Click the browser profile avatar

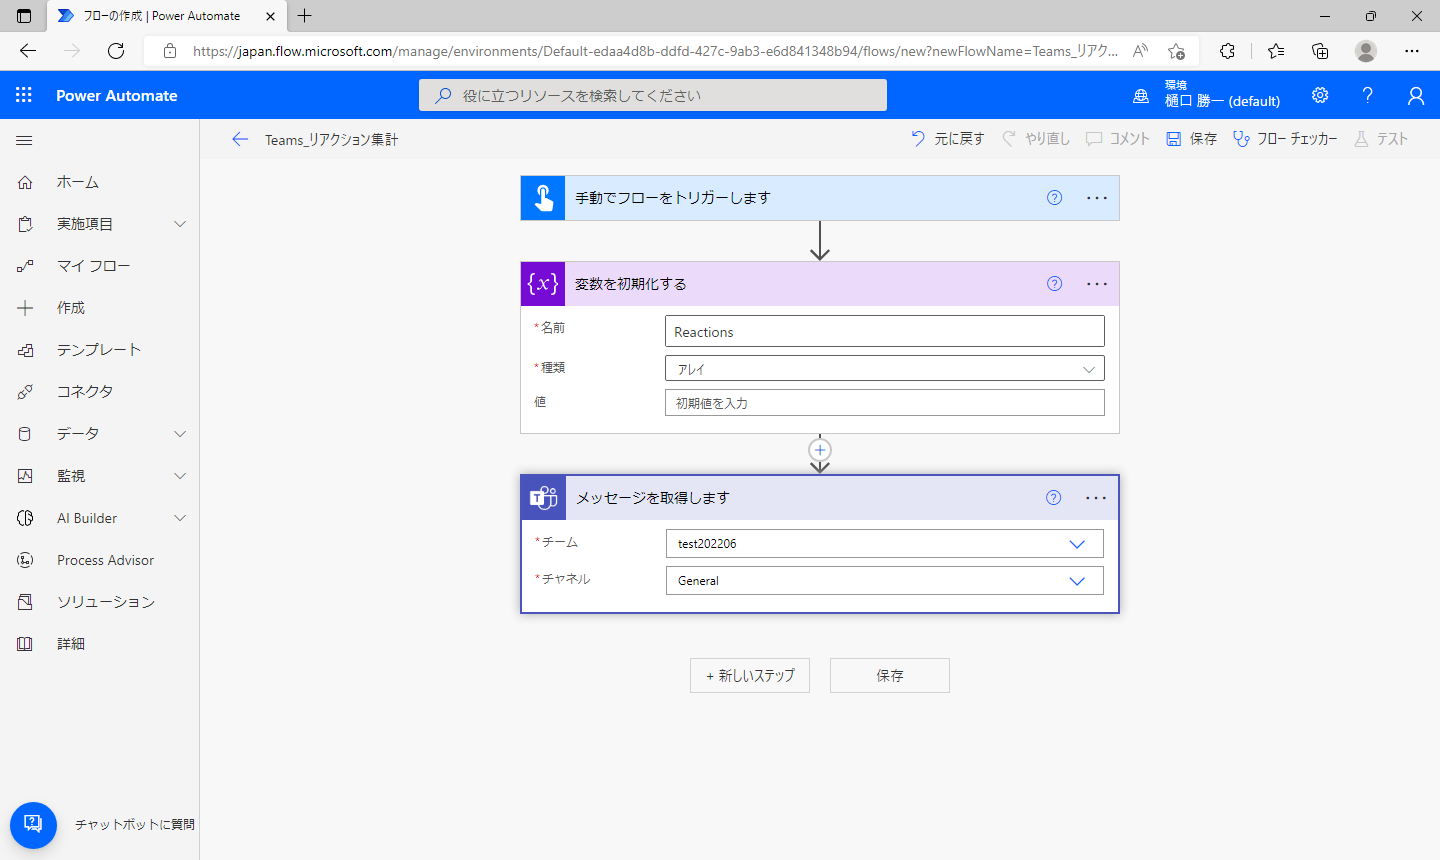coord(1366,51)
